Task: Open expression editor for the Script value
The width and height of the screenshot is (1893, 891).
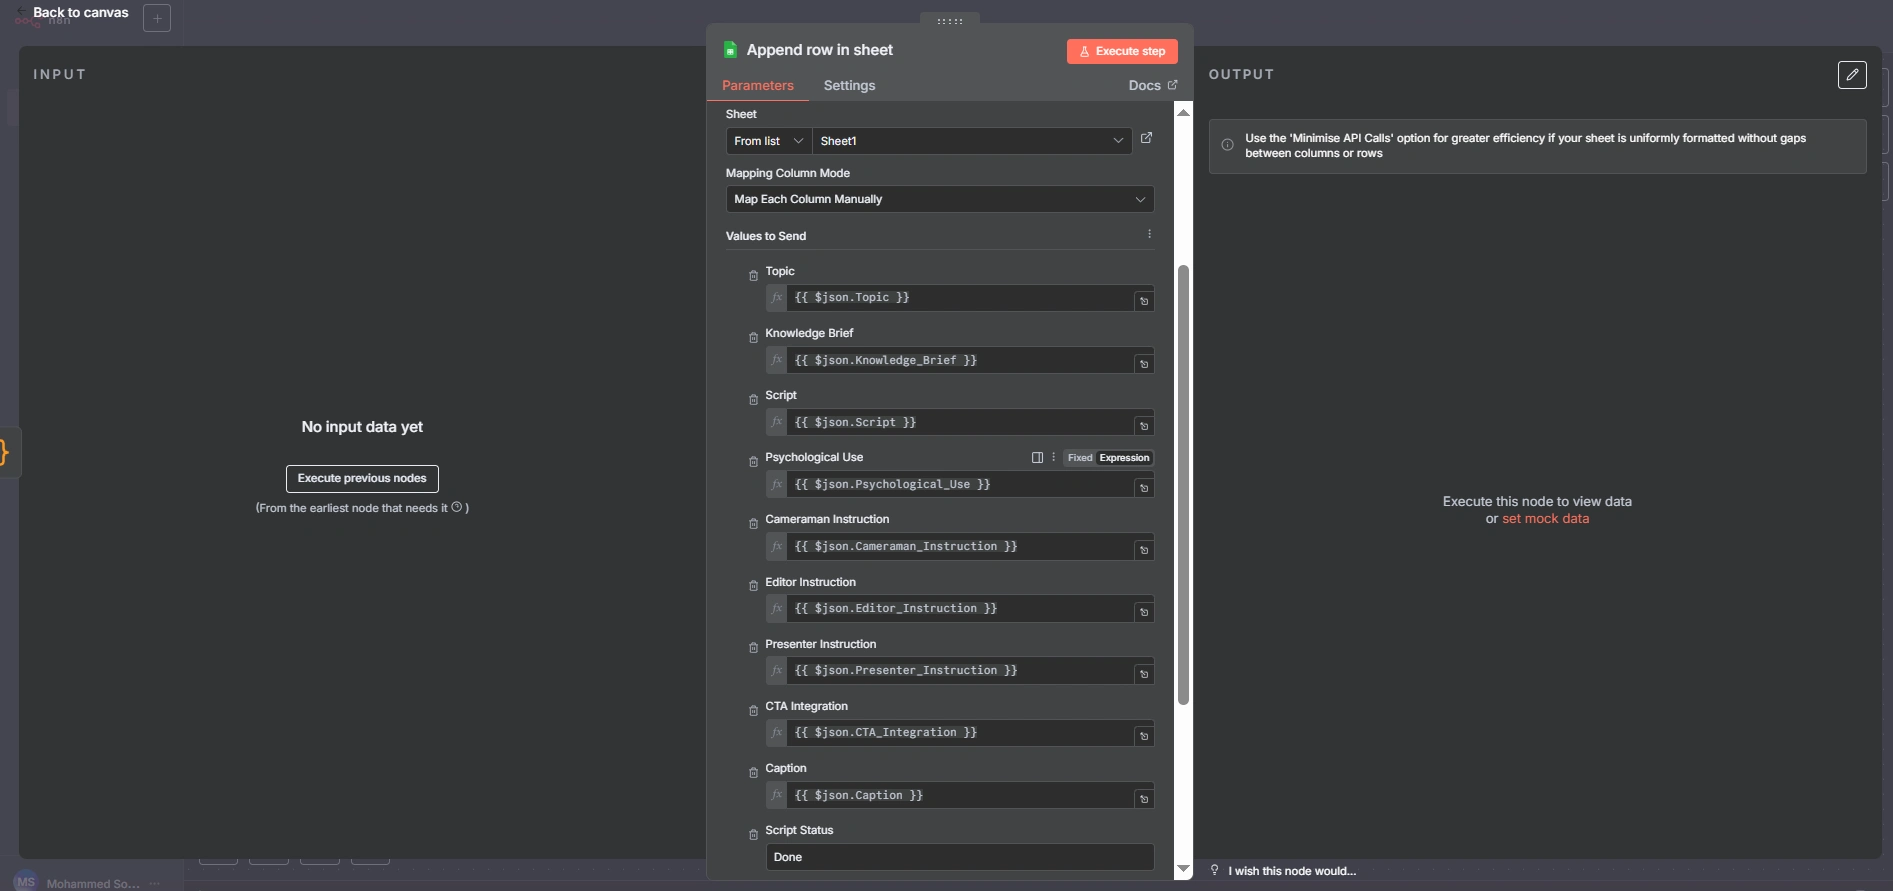Action: 1144,425
